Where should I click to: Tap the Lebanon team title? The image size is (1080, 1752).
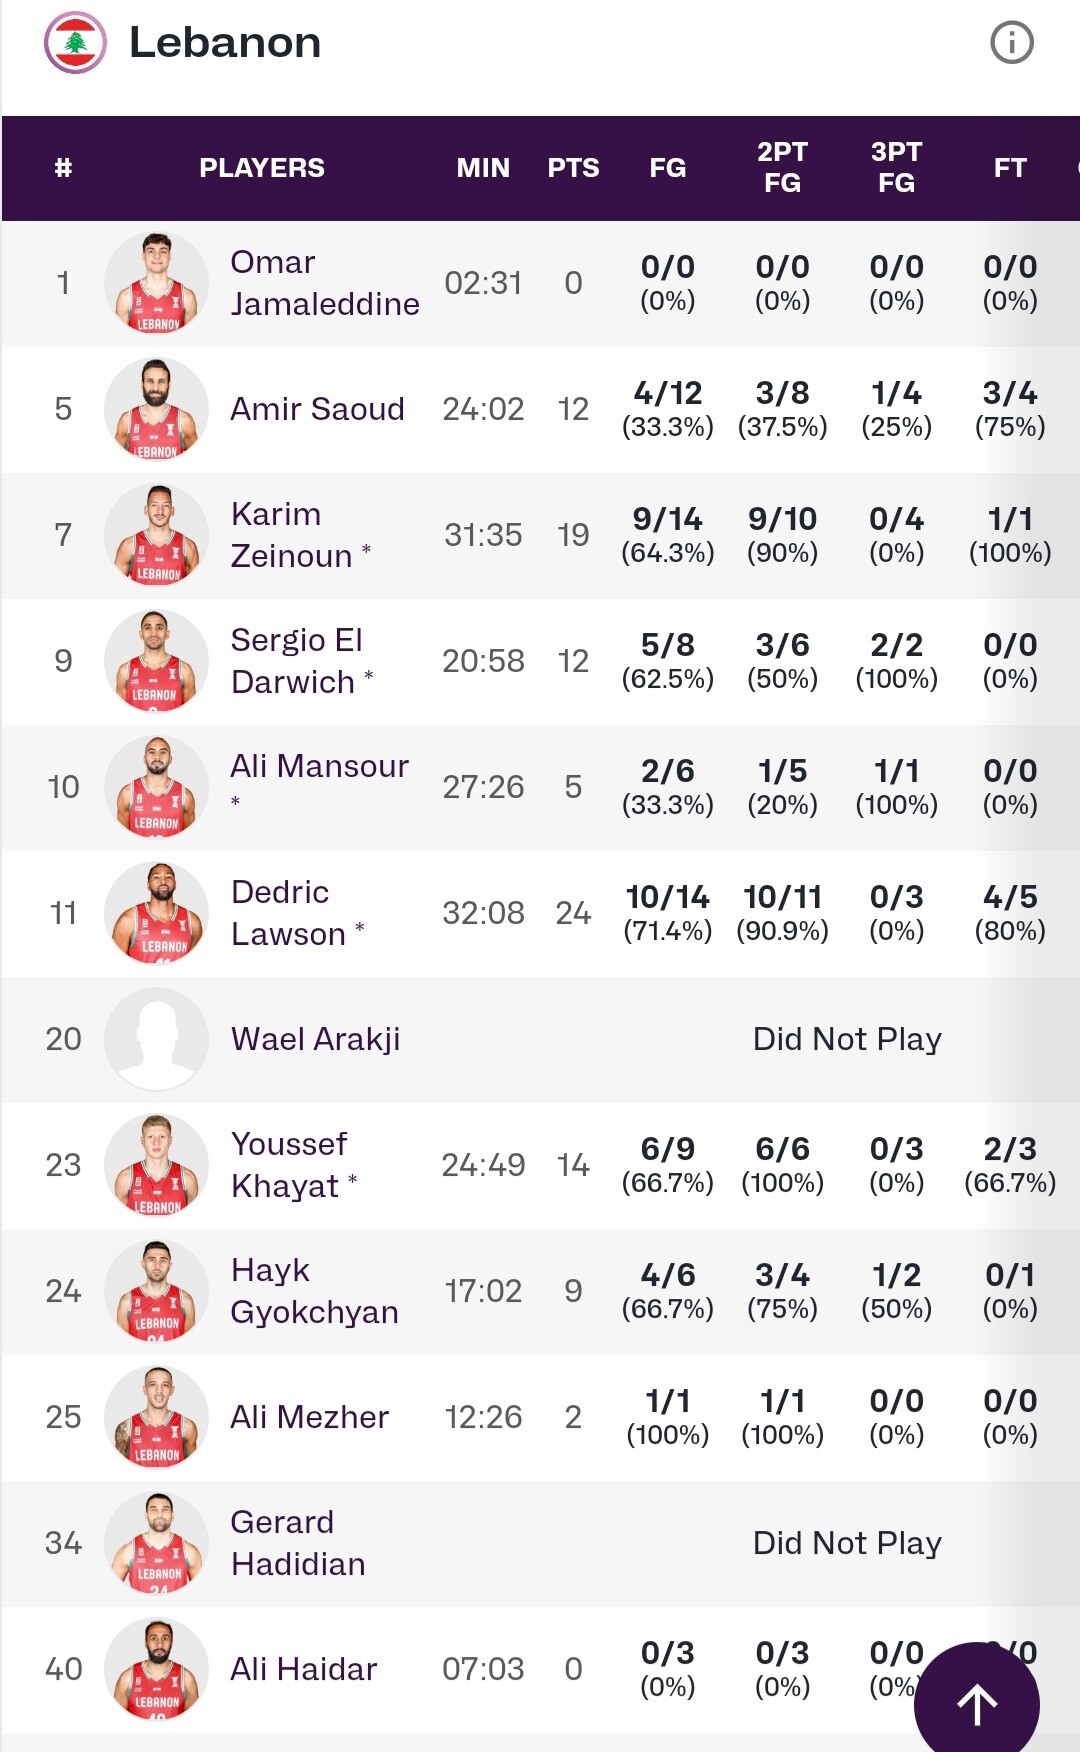click(225, 43)
